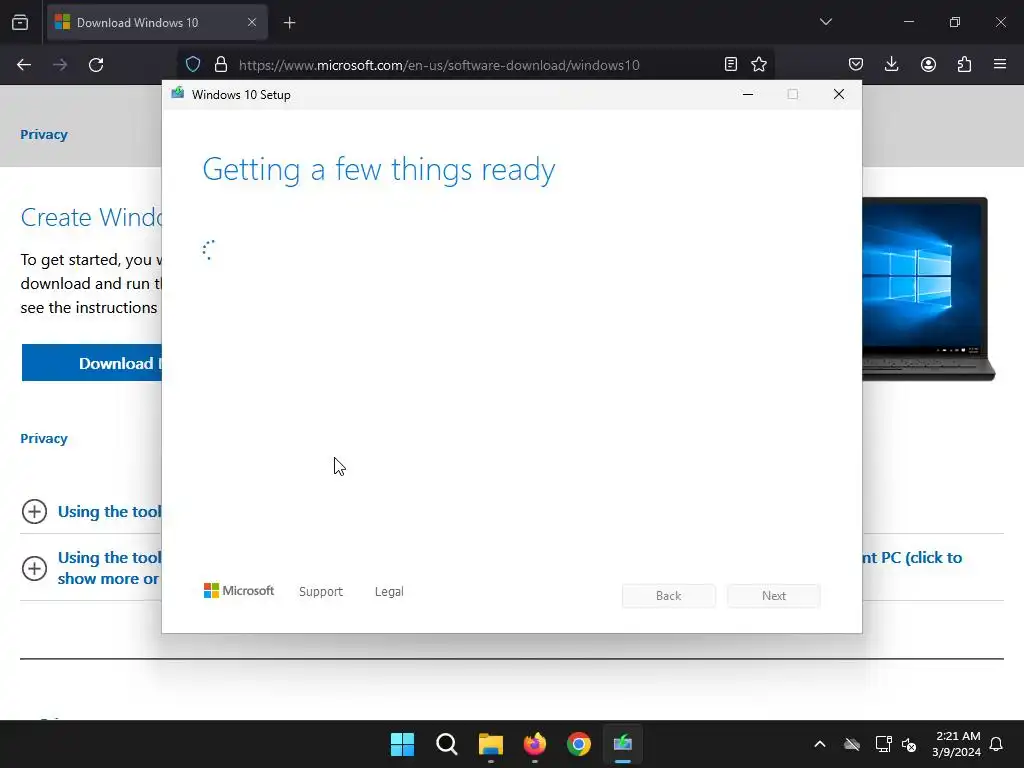The width and height of the screenshot is (1024, 768).
Task: Open a new browser tab
Action: [289, 23]
